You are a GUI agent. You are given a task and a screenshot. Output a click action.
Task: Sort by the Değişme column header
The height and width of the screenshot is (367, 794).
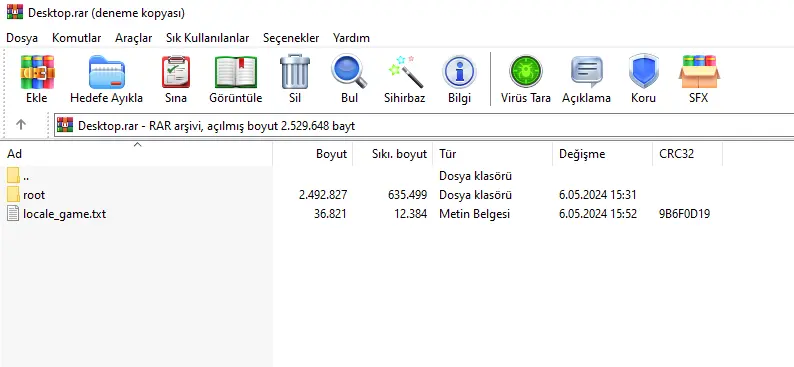(x=603, y=154)
